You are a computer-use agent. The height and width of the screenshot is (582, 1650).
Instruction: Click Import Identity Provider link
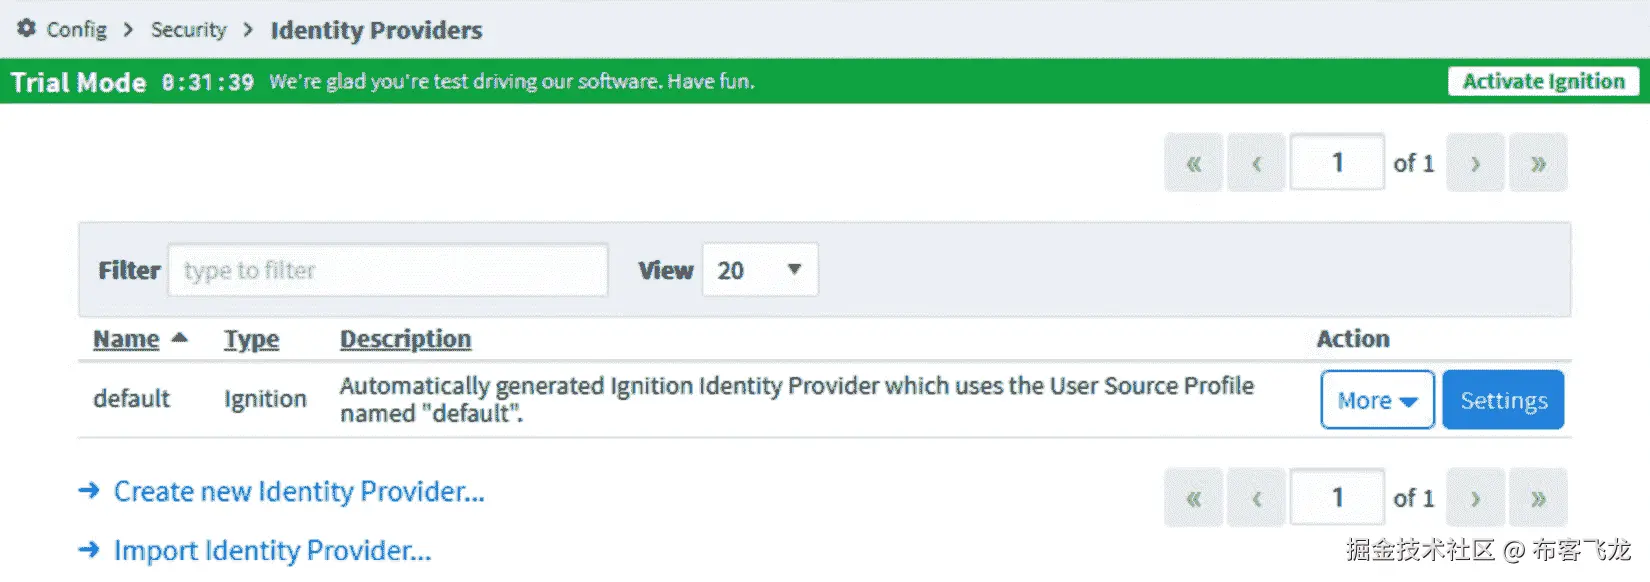pyautogui.click(x=272, y=550)
